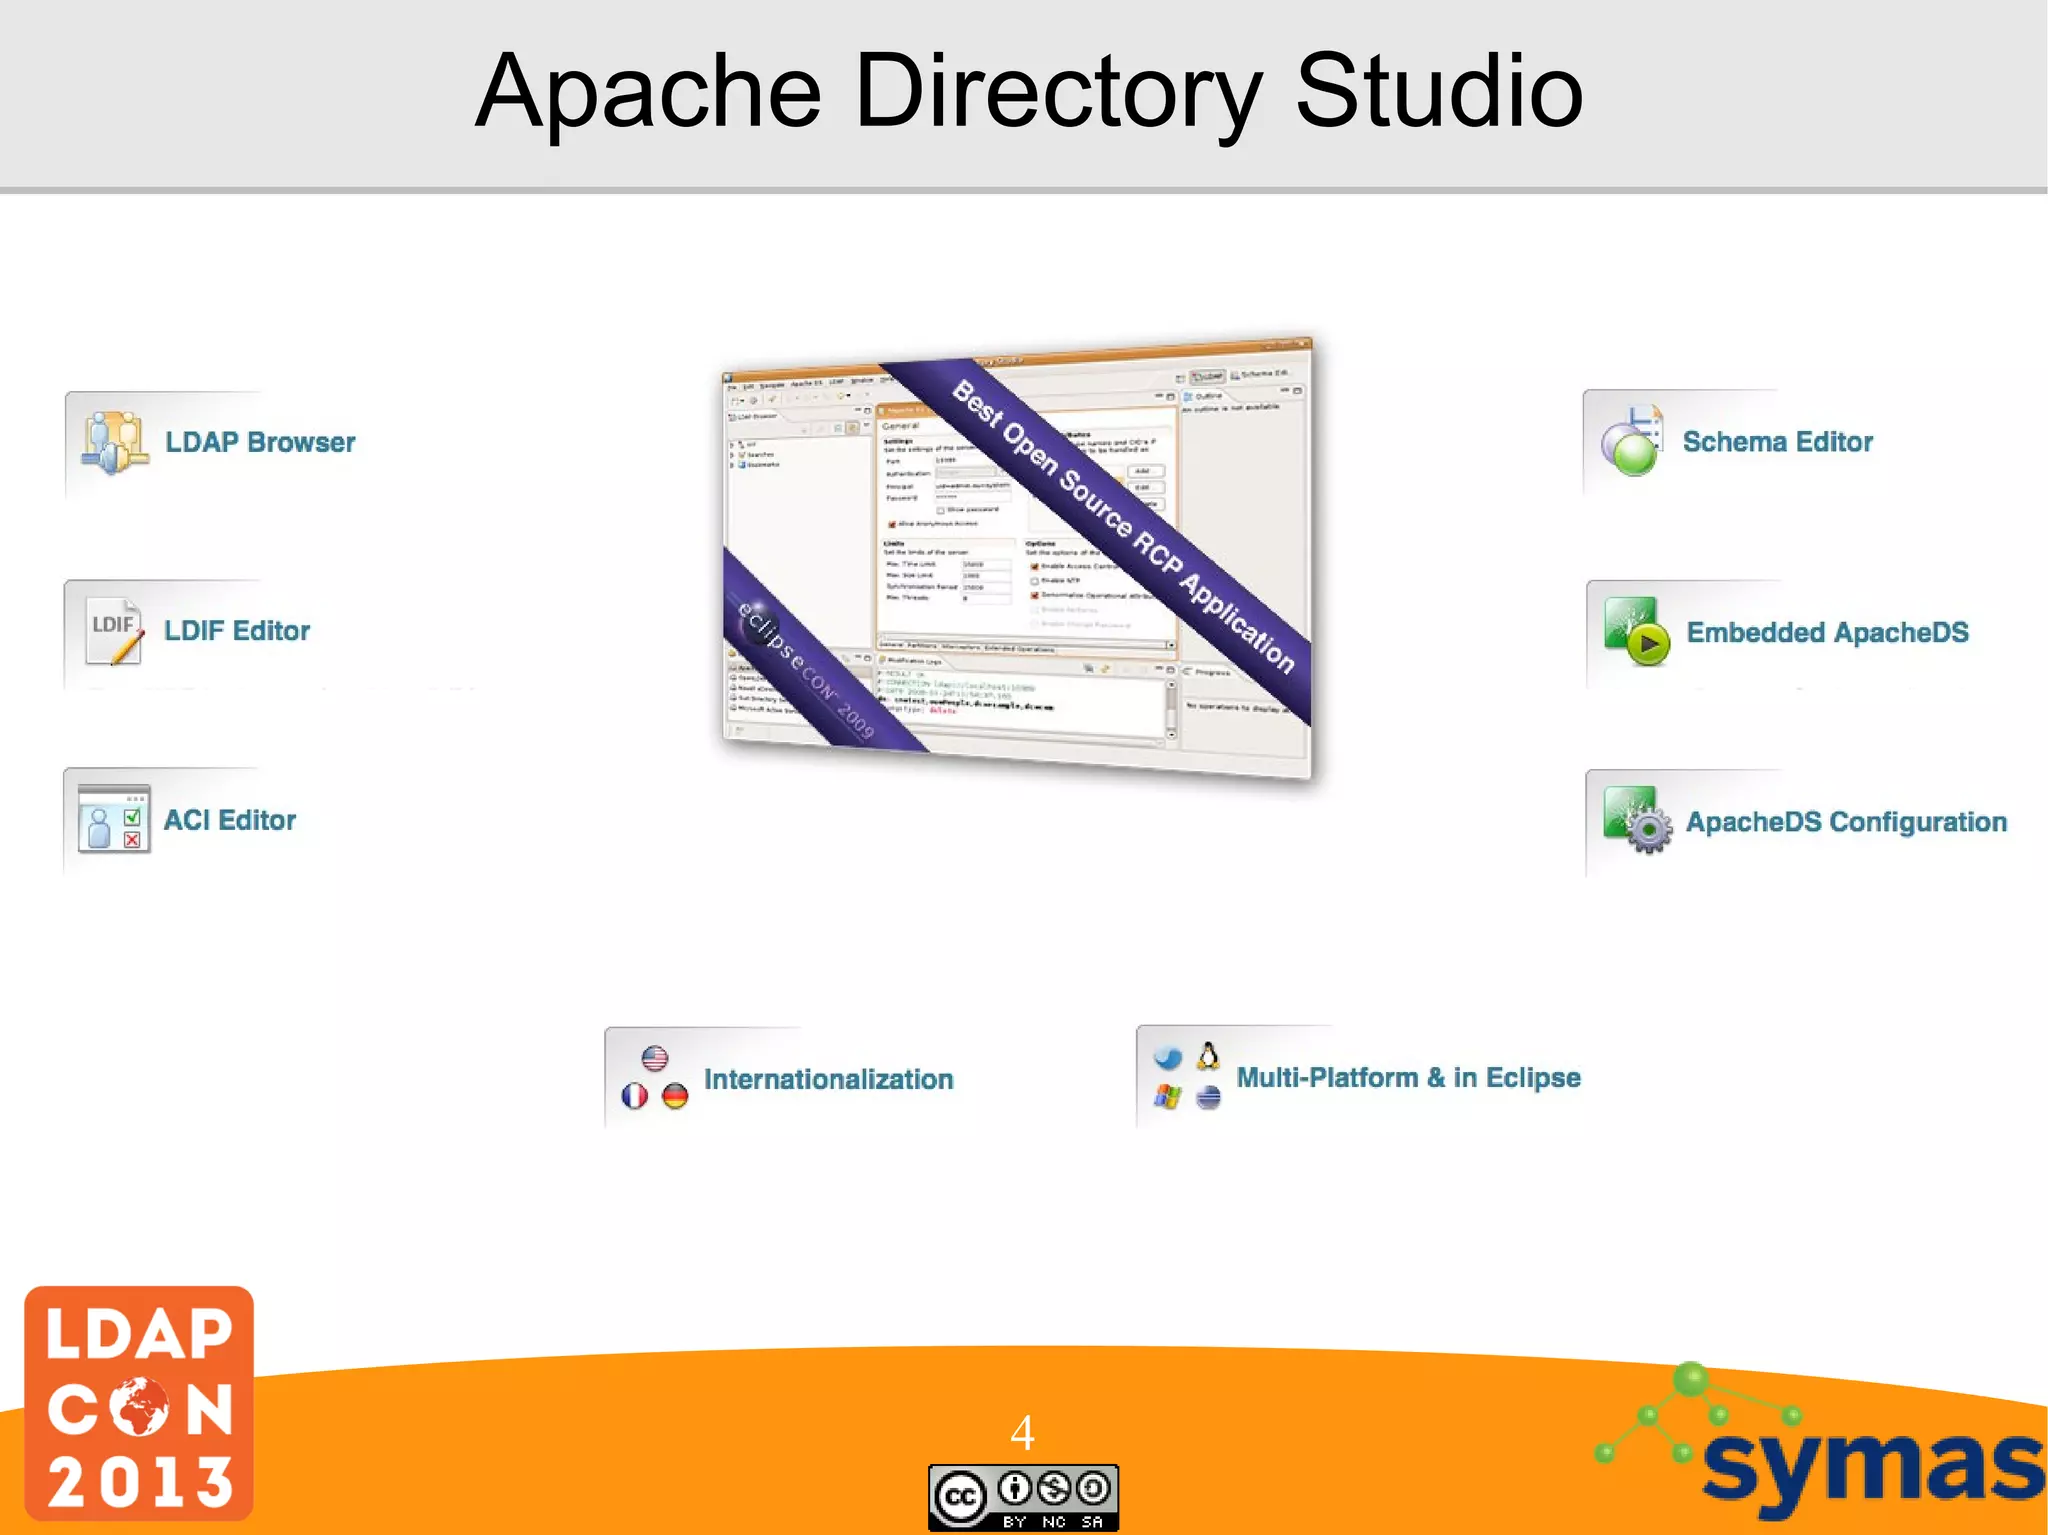This screenshot has width=2048, height=1535.
Task: Click the ACI Editor icon
Action: (114, 819)
